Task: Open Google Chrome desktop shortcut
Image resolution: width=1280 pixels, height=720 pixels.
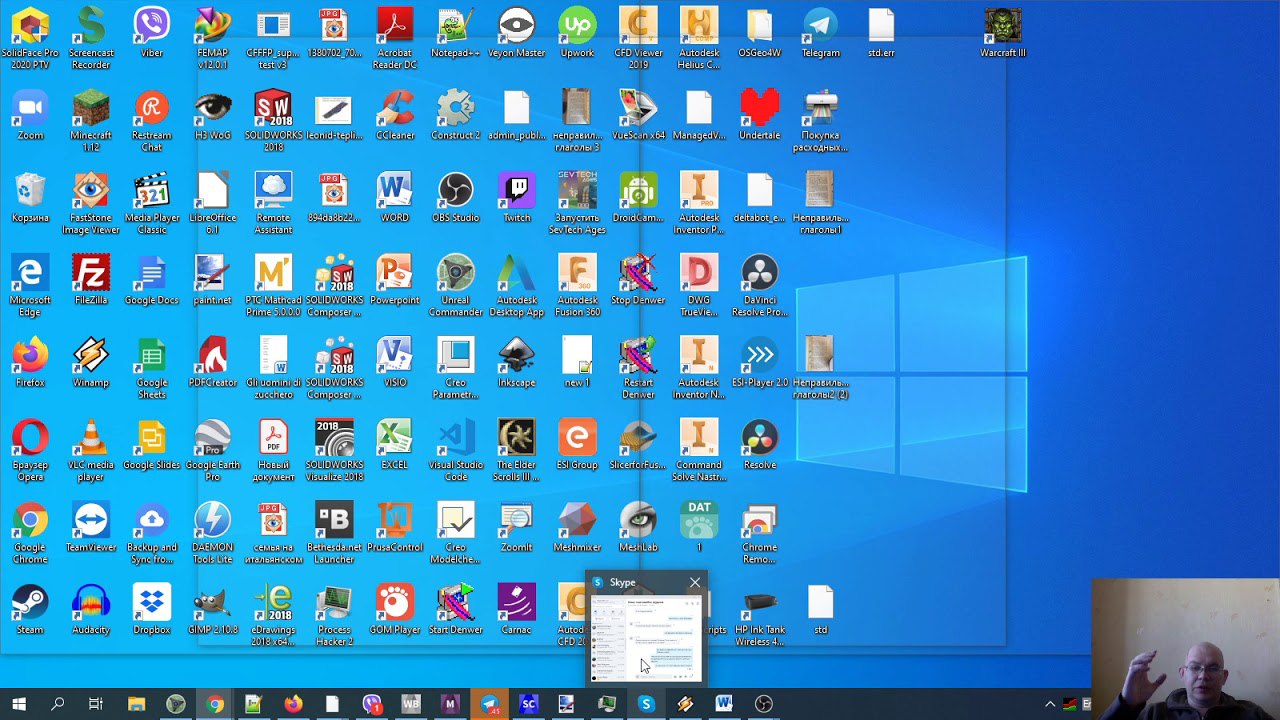Action: pyautogui.click(x=30, y=533)
